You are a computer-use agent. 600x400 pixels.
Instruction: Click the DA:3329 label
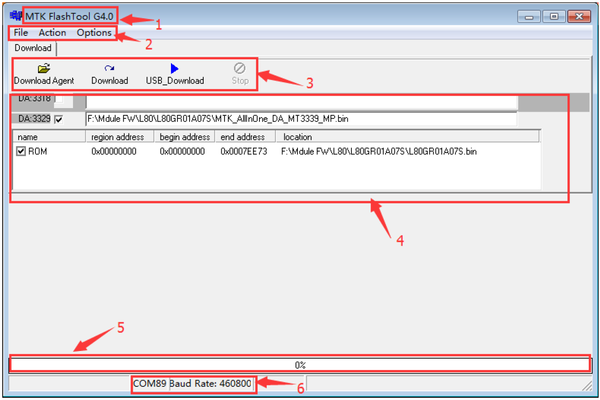(x=34, y=119)
